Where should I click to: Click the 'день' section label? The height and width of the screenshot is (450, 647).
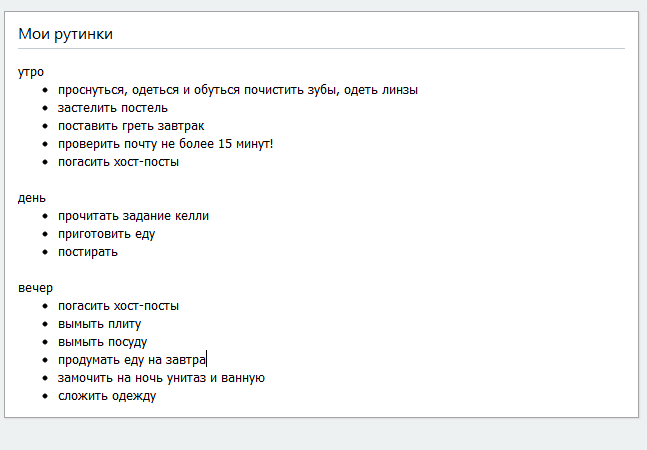point(32,198)
